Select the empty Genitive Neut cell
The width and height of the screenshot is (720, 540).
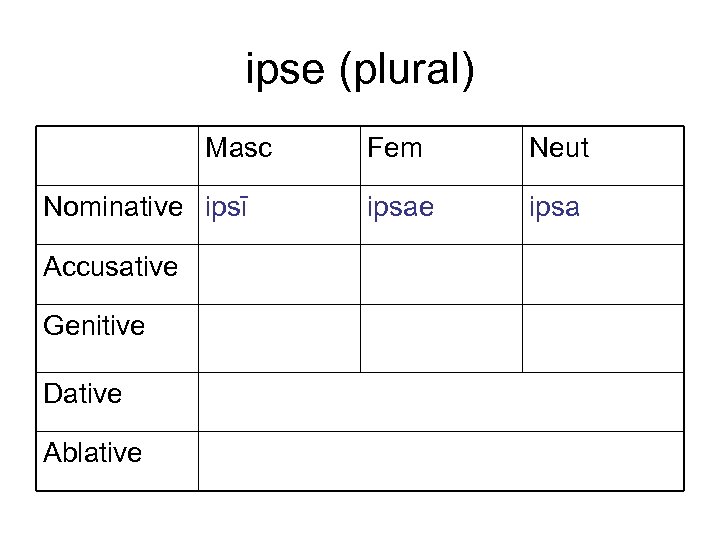603,338
